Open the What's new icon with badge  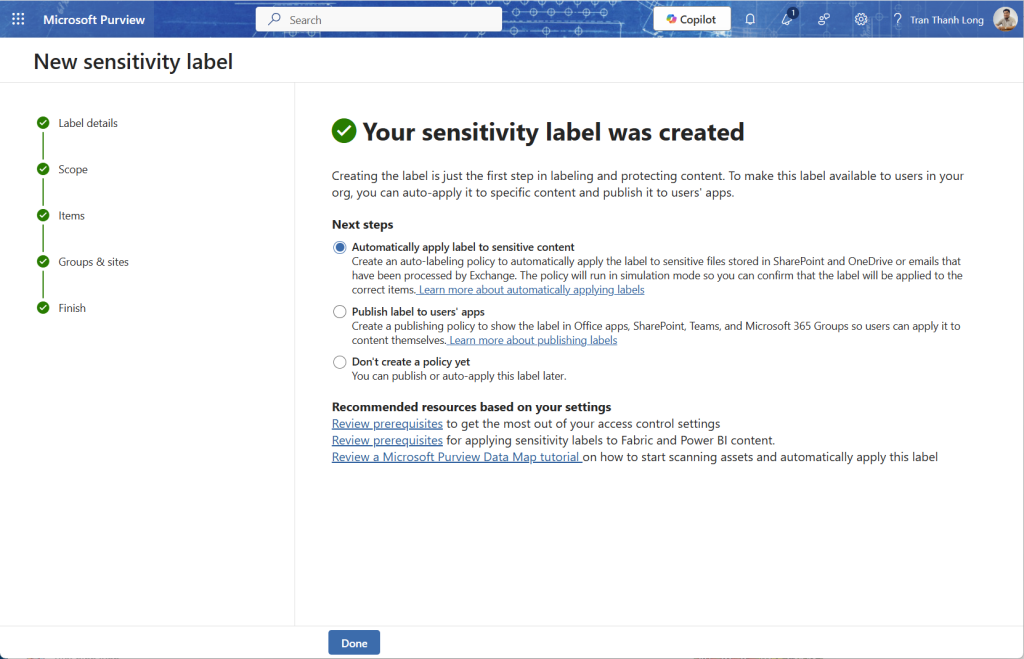(x=787, y=19)
